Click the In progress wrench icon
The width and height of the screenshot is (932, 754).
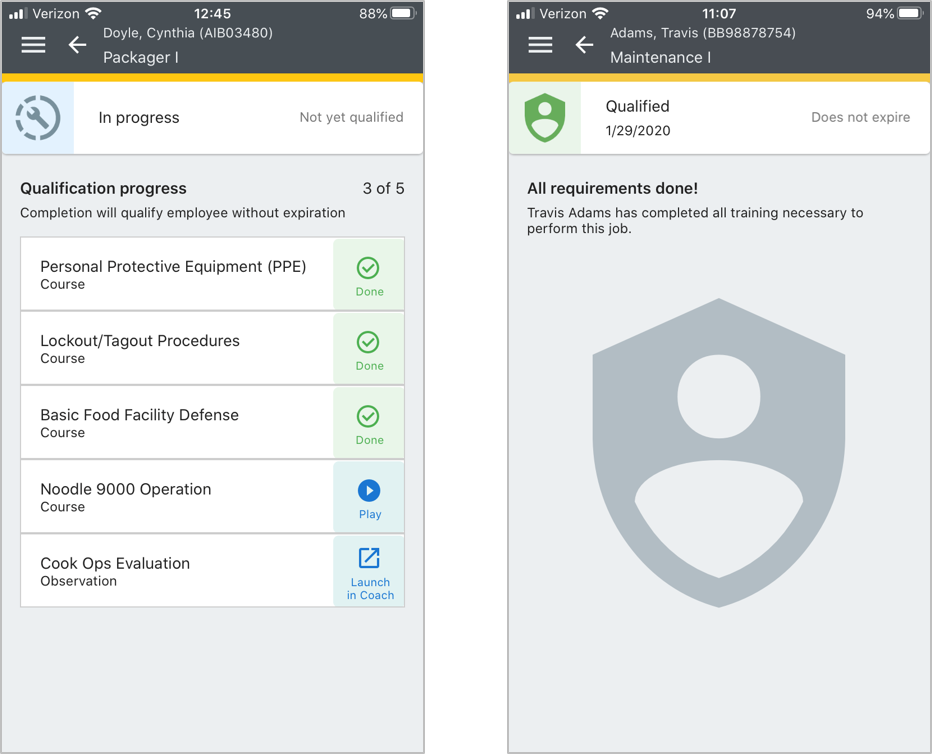pyautogui.click(x=38, y=118)
